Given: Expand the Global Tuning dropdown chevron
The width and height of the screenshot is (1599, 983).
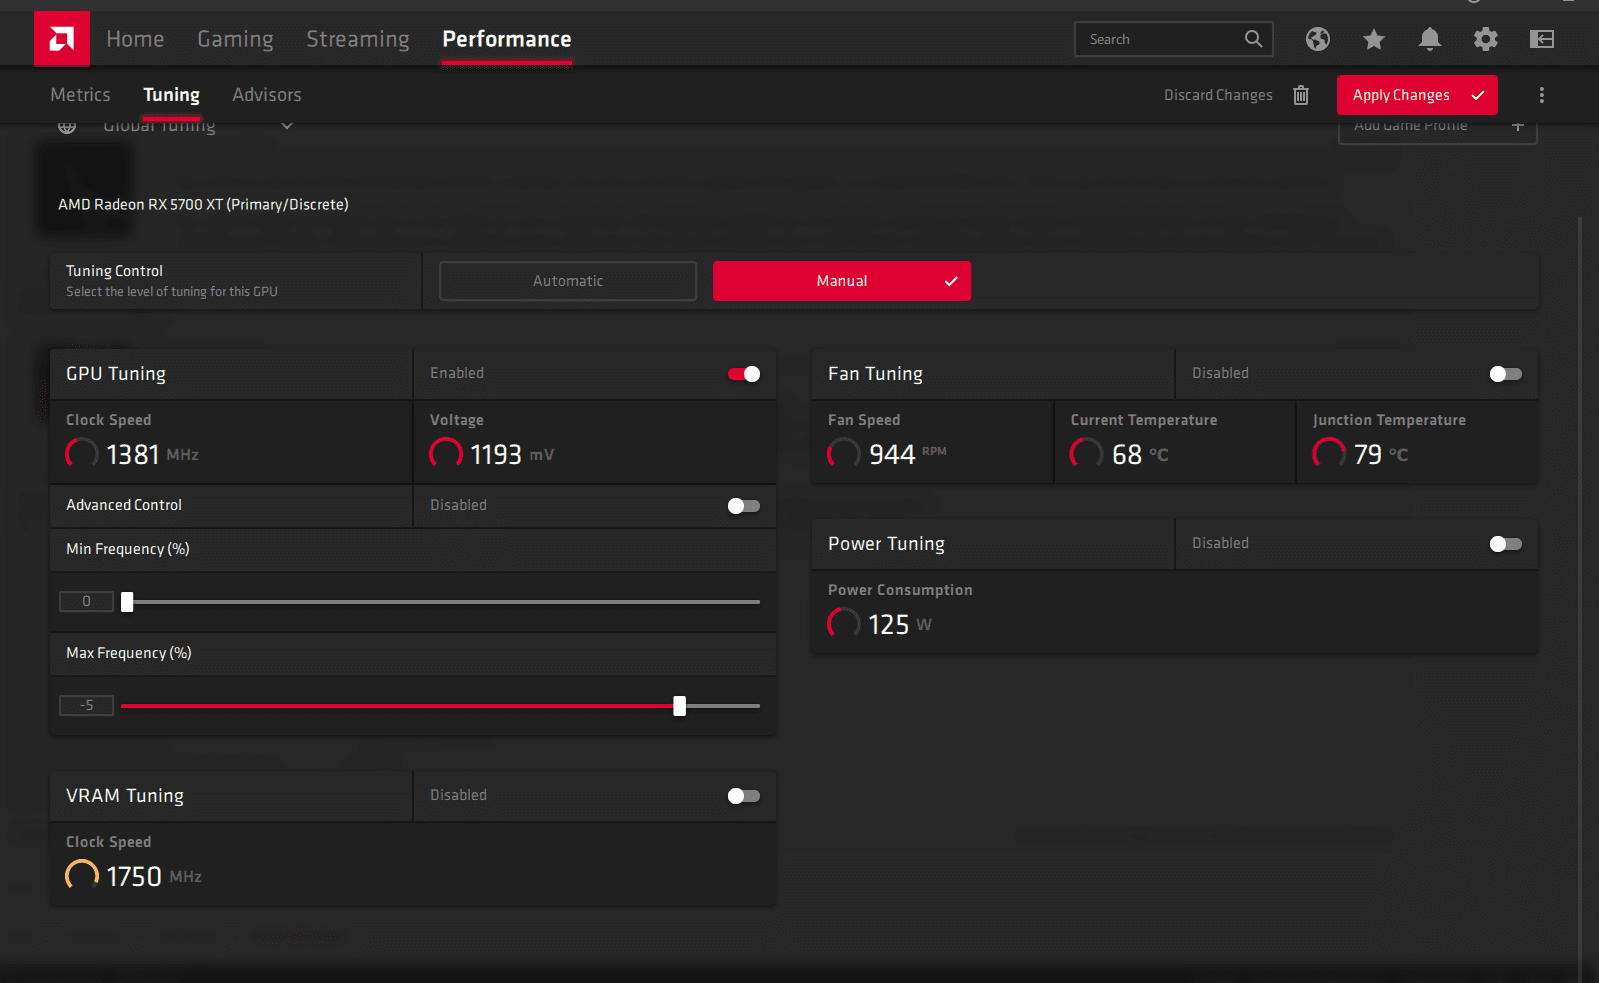Looking at the screenshot, I should pyautogui.click(x=287, y=126).
